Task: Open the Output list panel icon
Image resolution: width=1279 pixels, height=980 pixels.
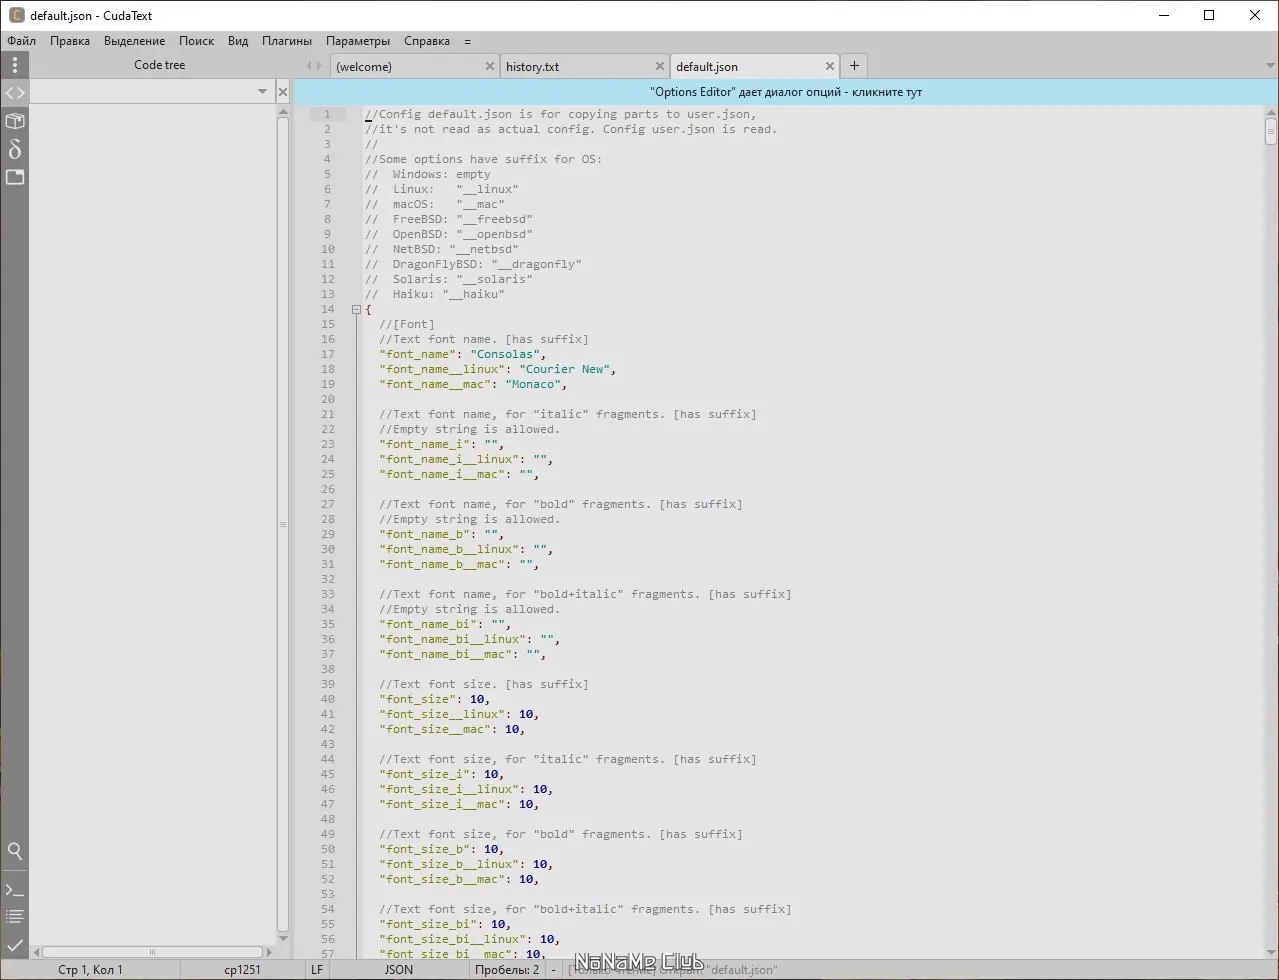Action: [x=14, y=917]
